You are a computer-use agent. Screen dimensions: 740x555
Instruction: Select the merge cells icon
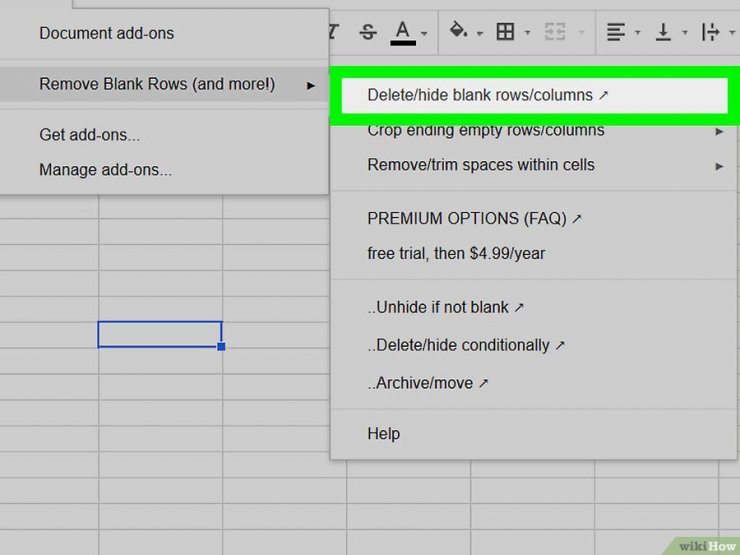555,32
